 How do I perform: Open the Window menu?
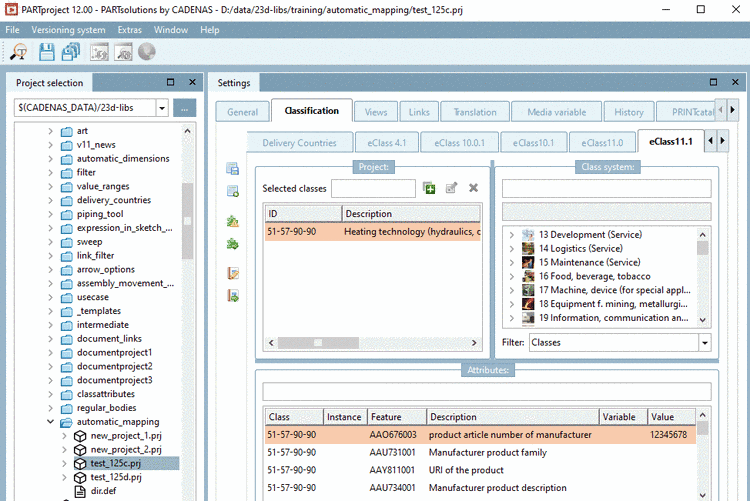171,30
